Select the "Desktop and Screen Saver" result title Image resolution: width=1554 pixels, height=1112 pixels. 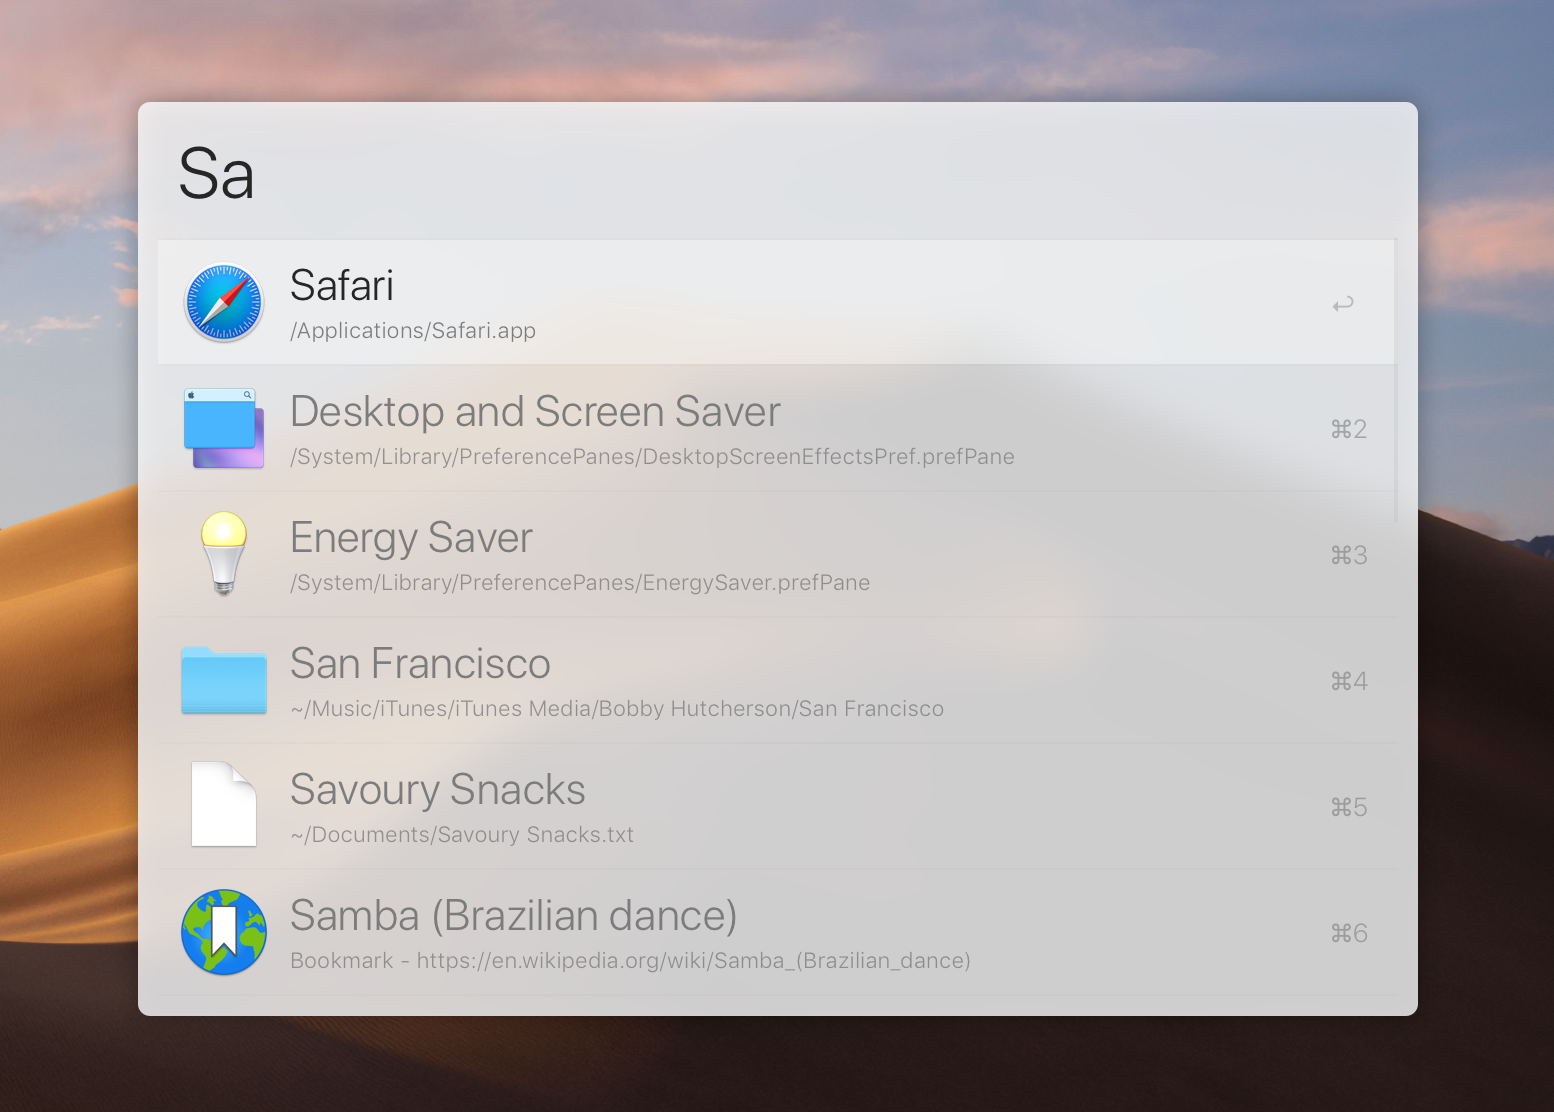(535, 411)
